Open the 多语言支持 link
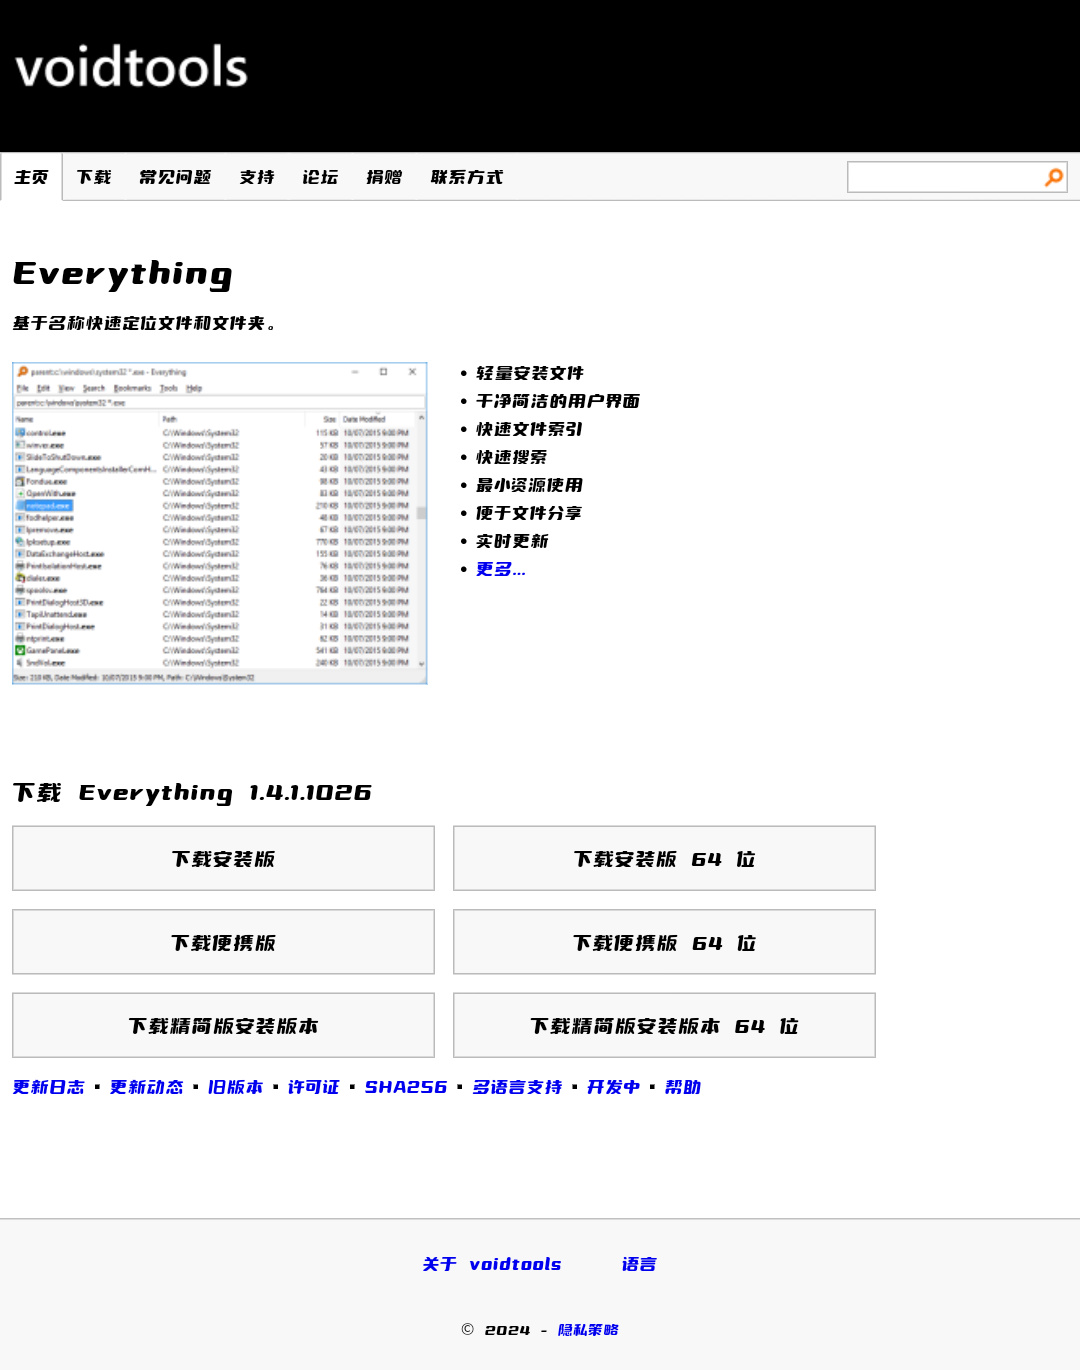The height and width of the screenshot is (1370, 1080). point(517,1087)
